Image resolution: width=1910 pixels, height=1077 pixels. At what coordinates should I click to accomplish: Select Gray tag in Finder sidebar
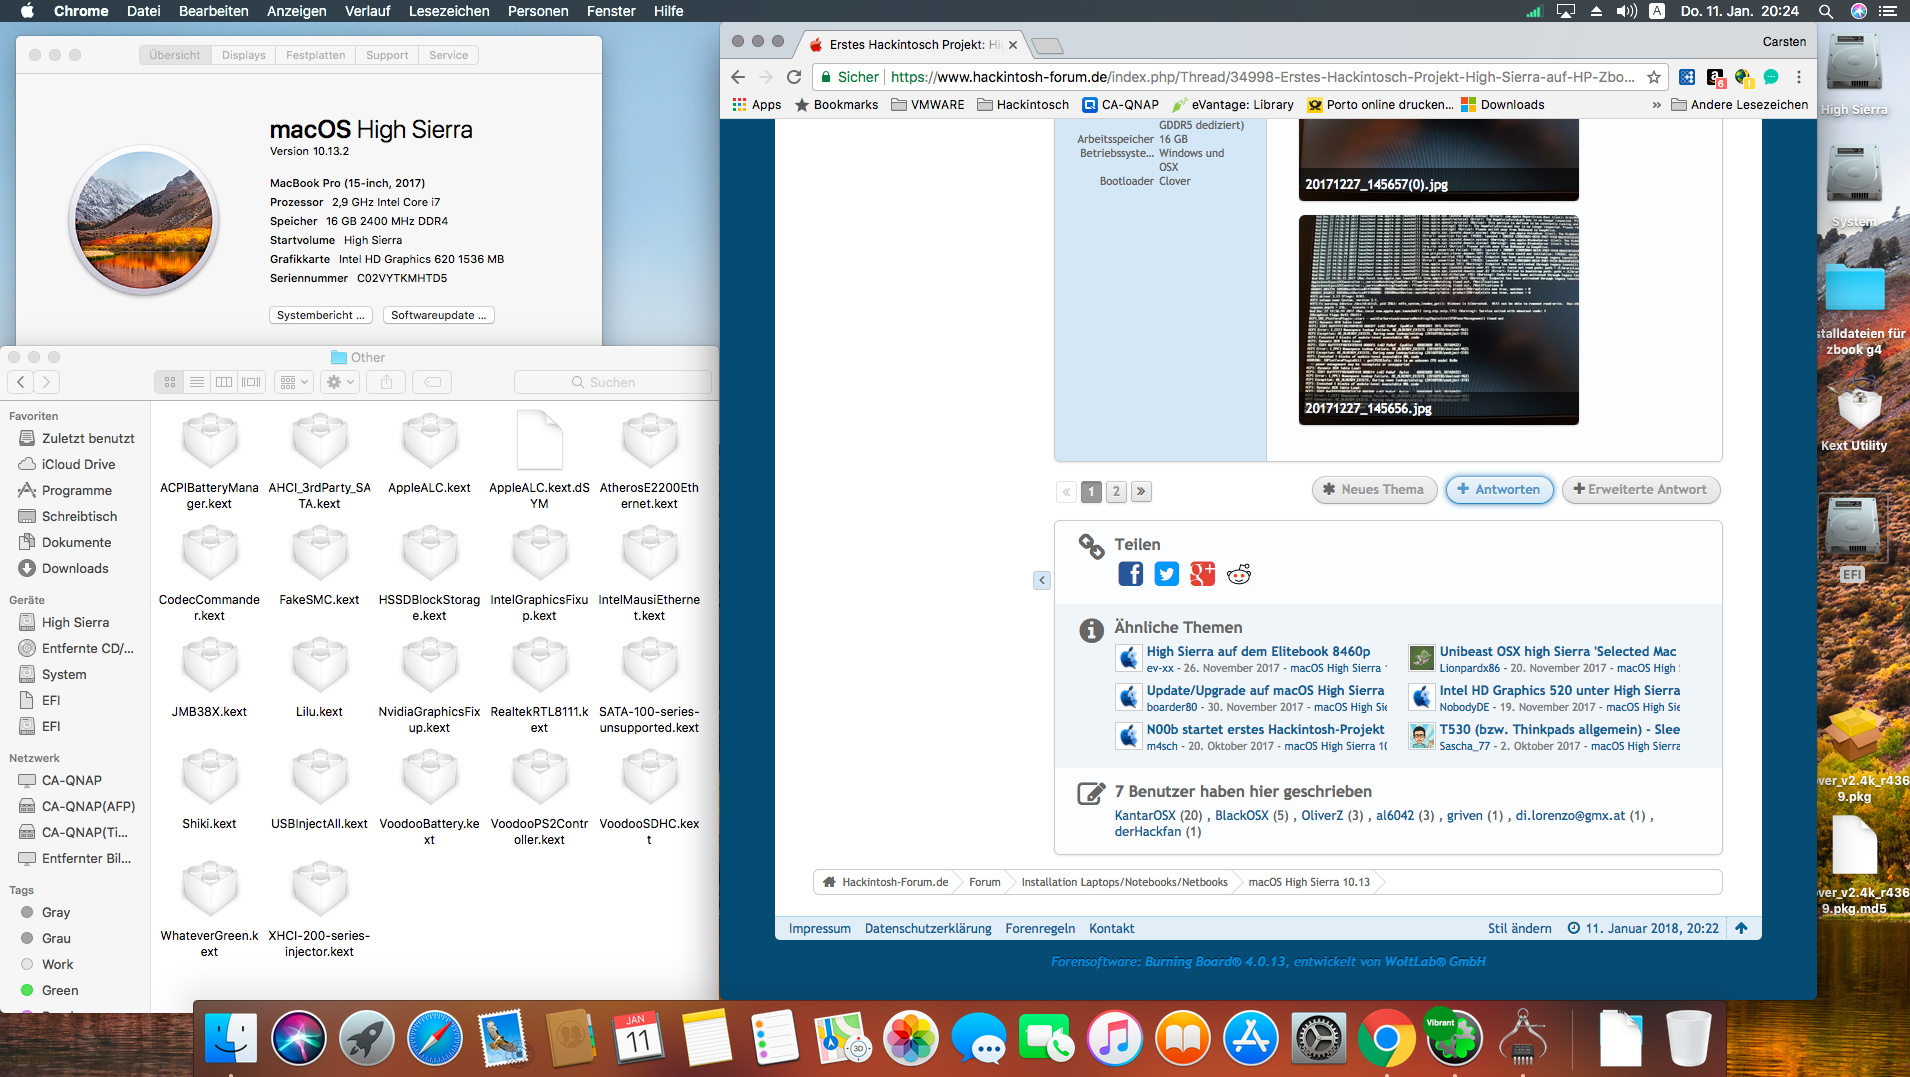click(x=56, y=912)
